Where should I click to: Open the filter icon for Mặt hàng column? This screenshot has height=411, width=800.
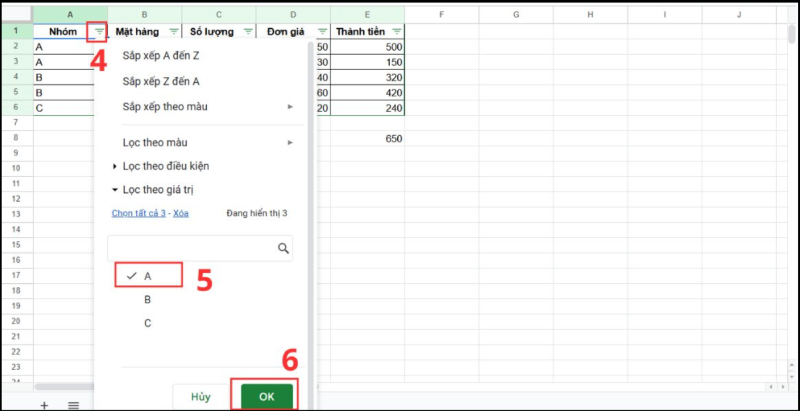point(175,32)
